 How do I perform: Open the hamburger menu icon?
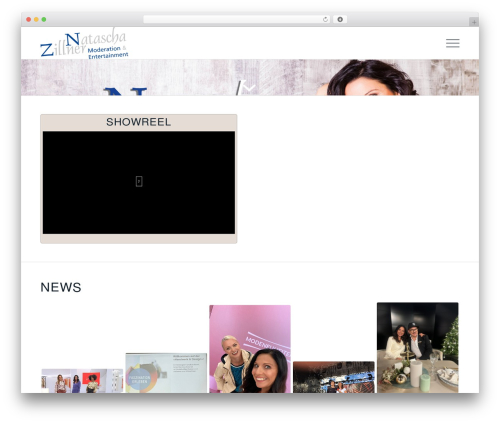click(x=452, y=43)
